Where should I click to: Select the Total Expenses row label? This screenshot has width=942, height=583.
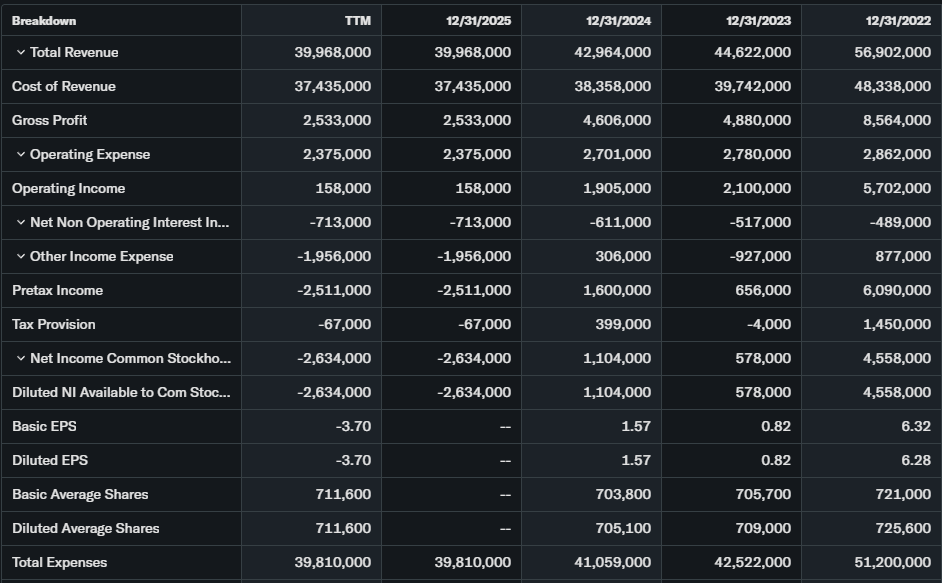tap(59, 562)
